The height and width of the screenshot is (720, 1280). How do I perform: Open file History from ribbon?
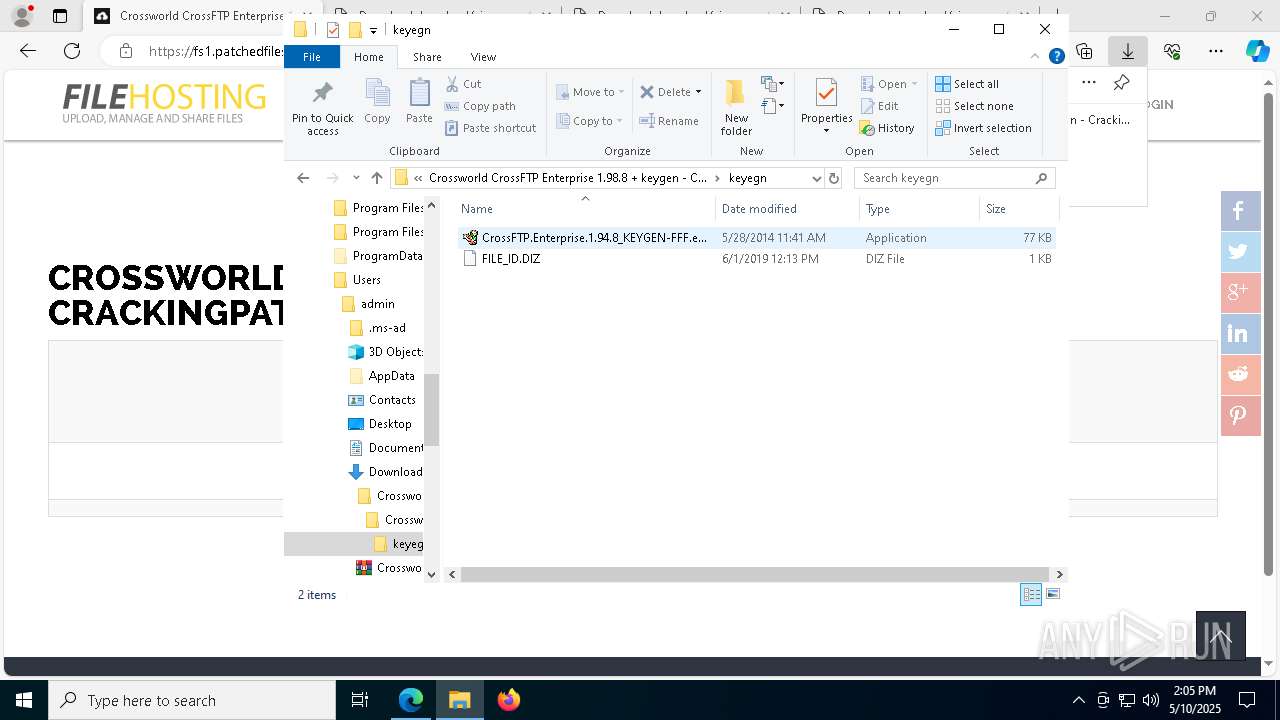(x=887, y=128)
